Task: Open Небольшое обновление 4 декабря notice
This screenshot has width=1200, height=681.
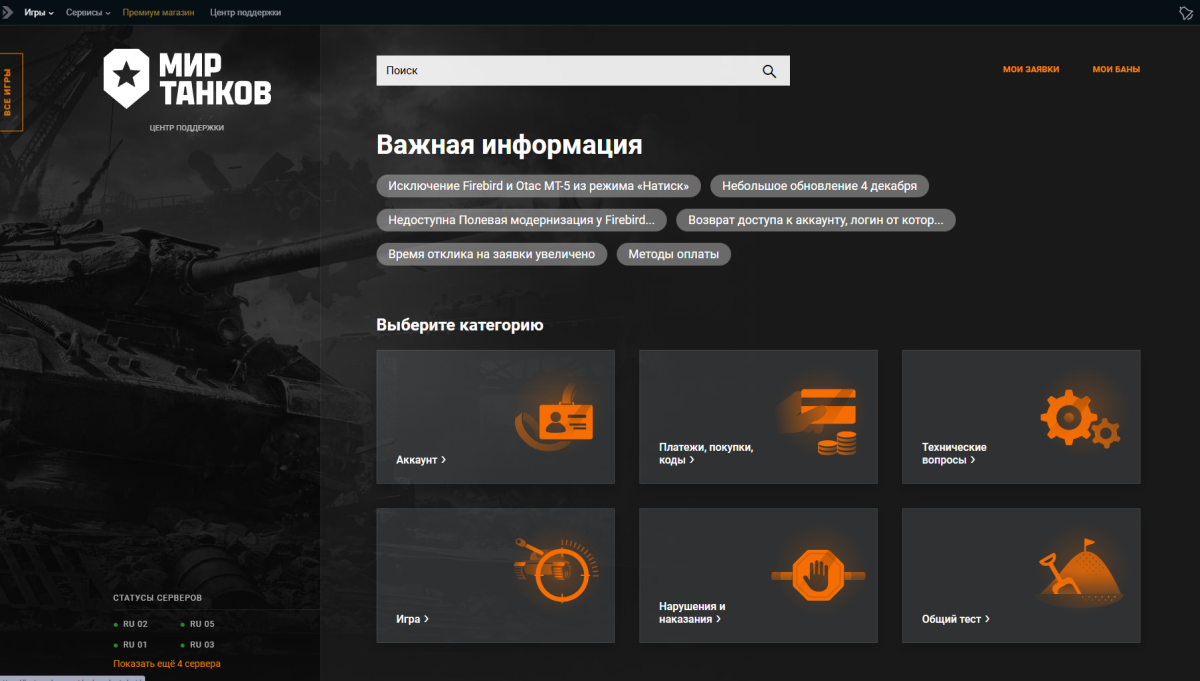Action: 819,186
